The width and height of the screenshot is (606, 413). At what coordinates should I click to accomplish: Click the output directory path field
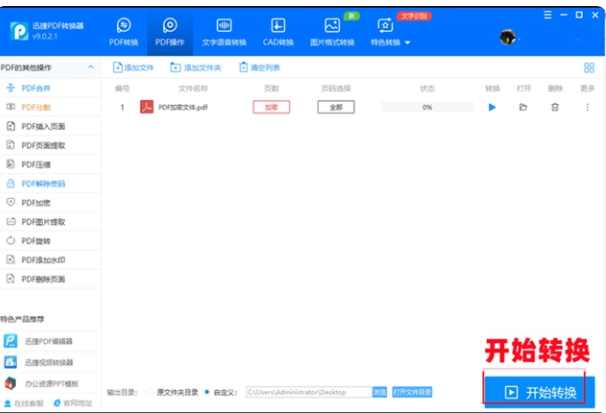(x=309, y=392)
